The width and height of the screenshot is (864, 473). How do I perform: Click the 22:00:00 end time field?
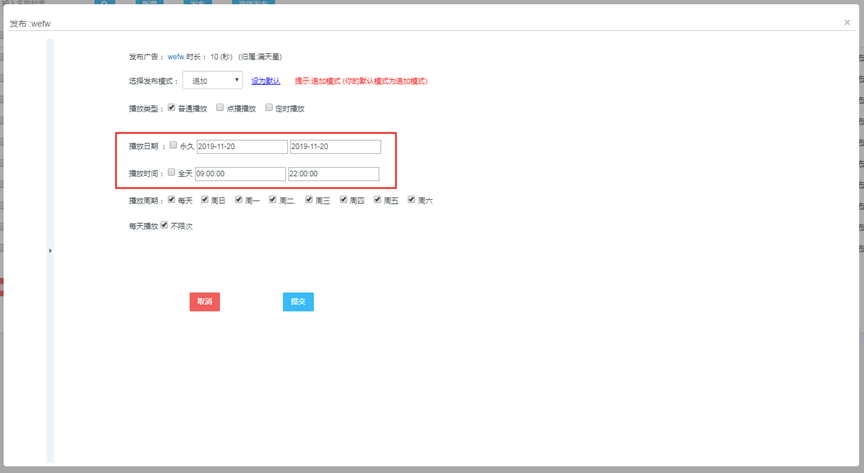click(333, 174)
